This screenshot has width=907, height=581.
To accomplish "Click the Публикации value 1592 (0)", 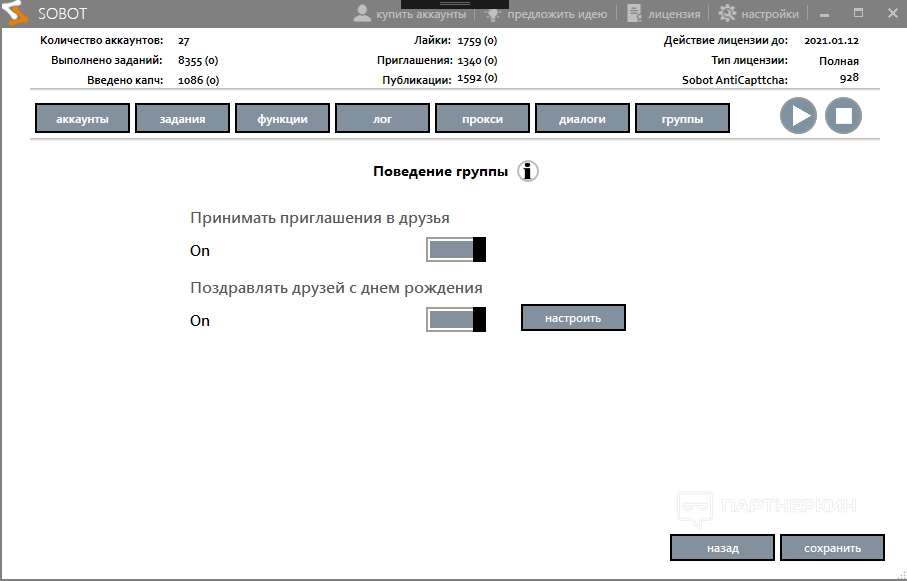I will (x=477, y=78).
